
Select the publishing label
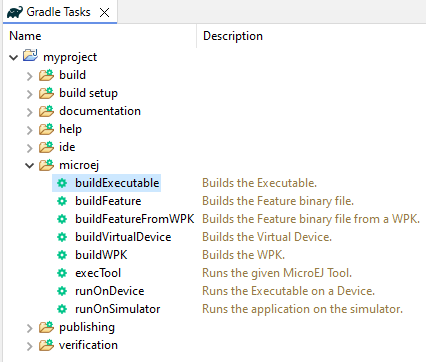pyautogui.click(x=87, y=327)
